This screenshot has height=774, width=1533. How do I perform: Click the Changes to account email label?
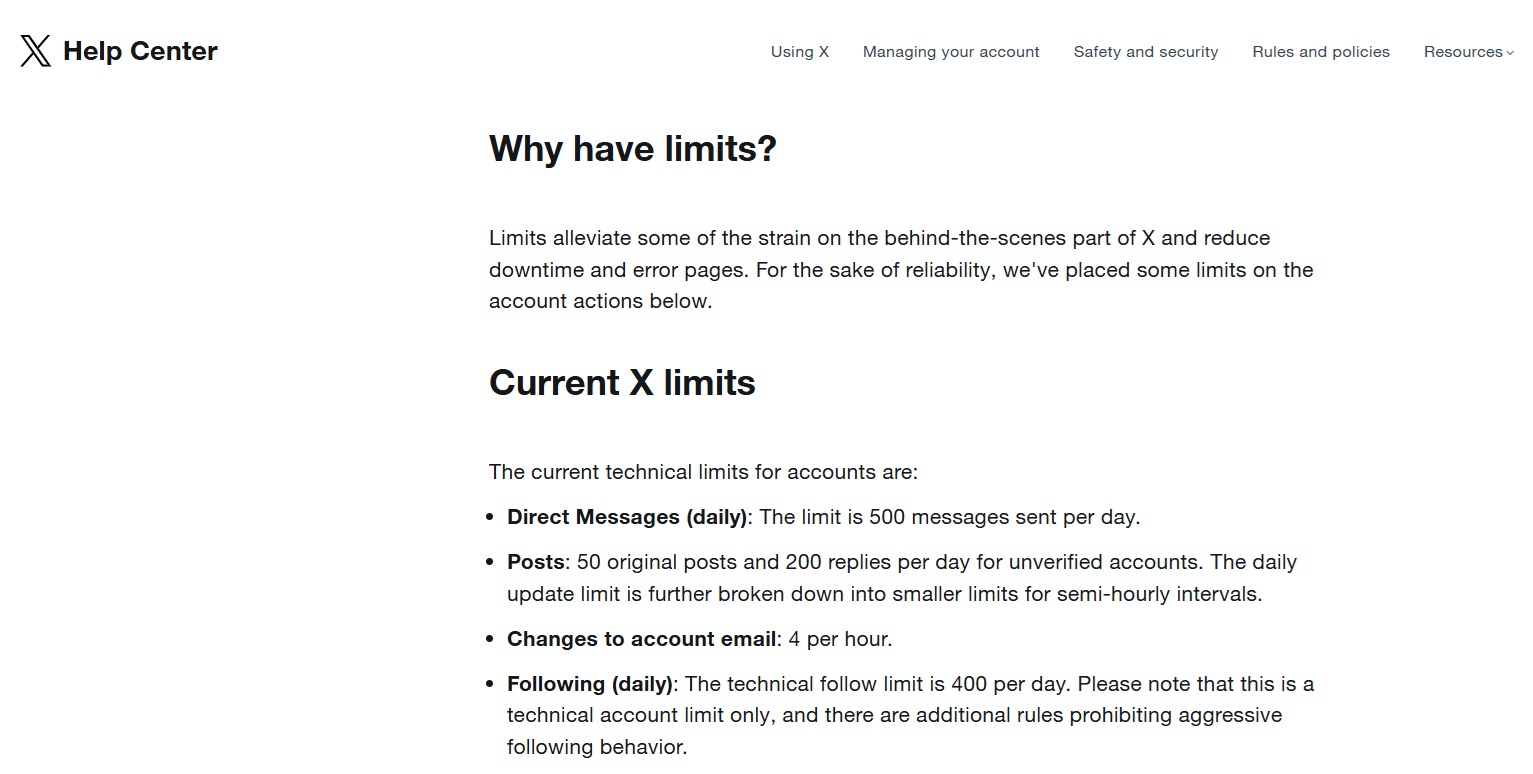tap(642, 639)
